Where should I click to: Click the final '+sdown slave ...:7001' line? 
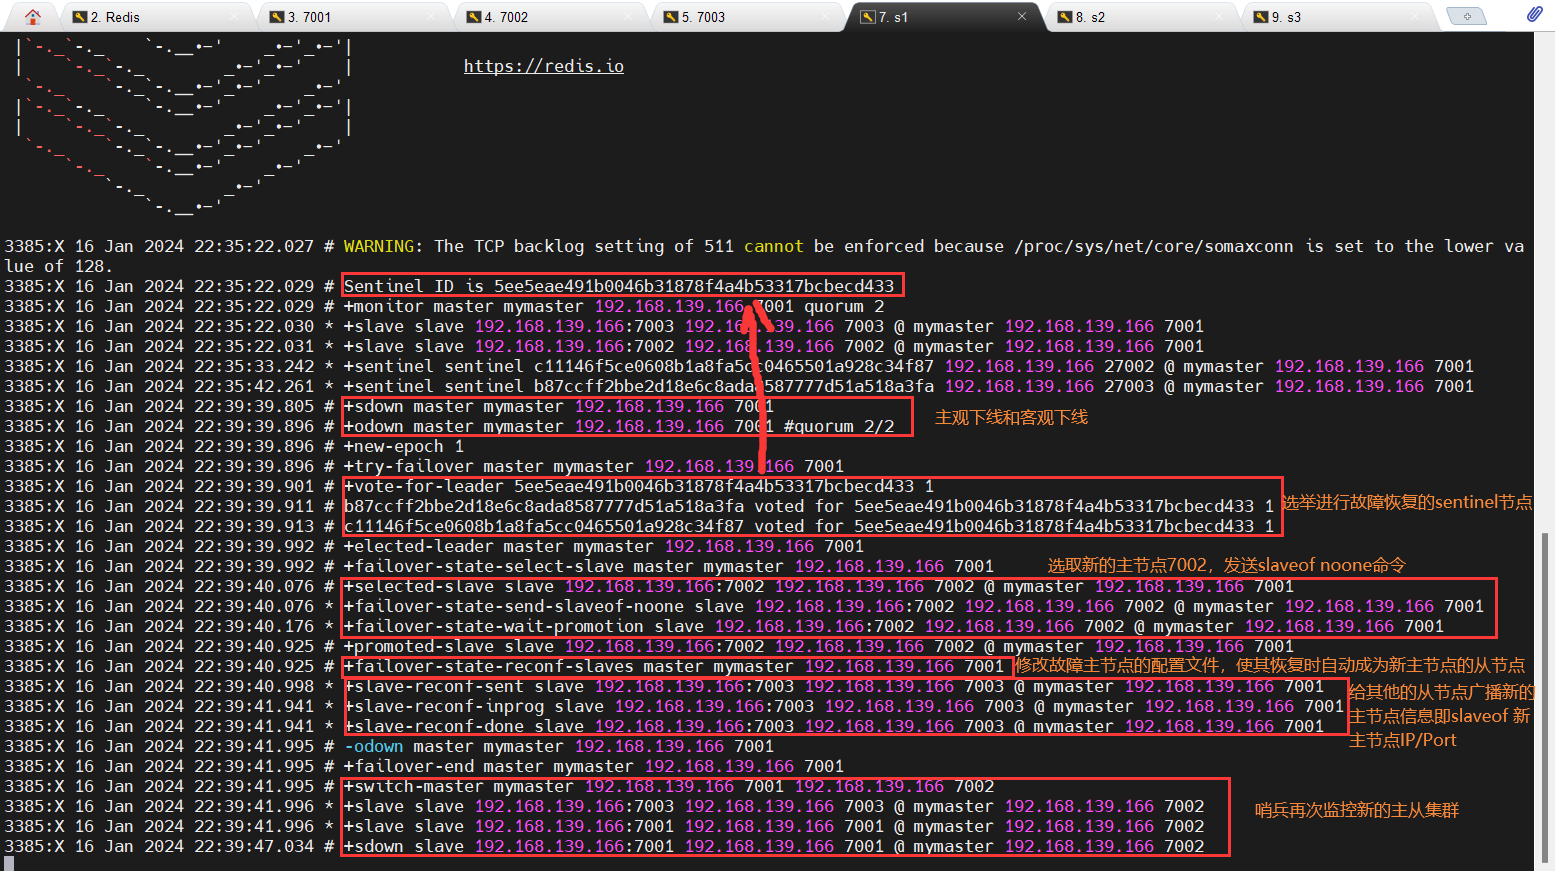tap(774, 846)
